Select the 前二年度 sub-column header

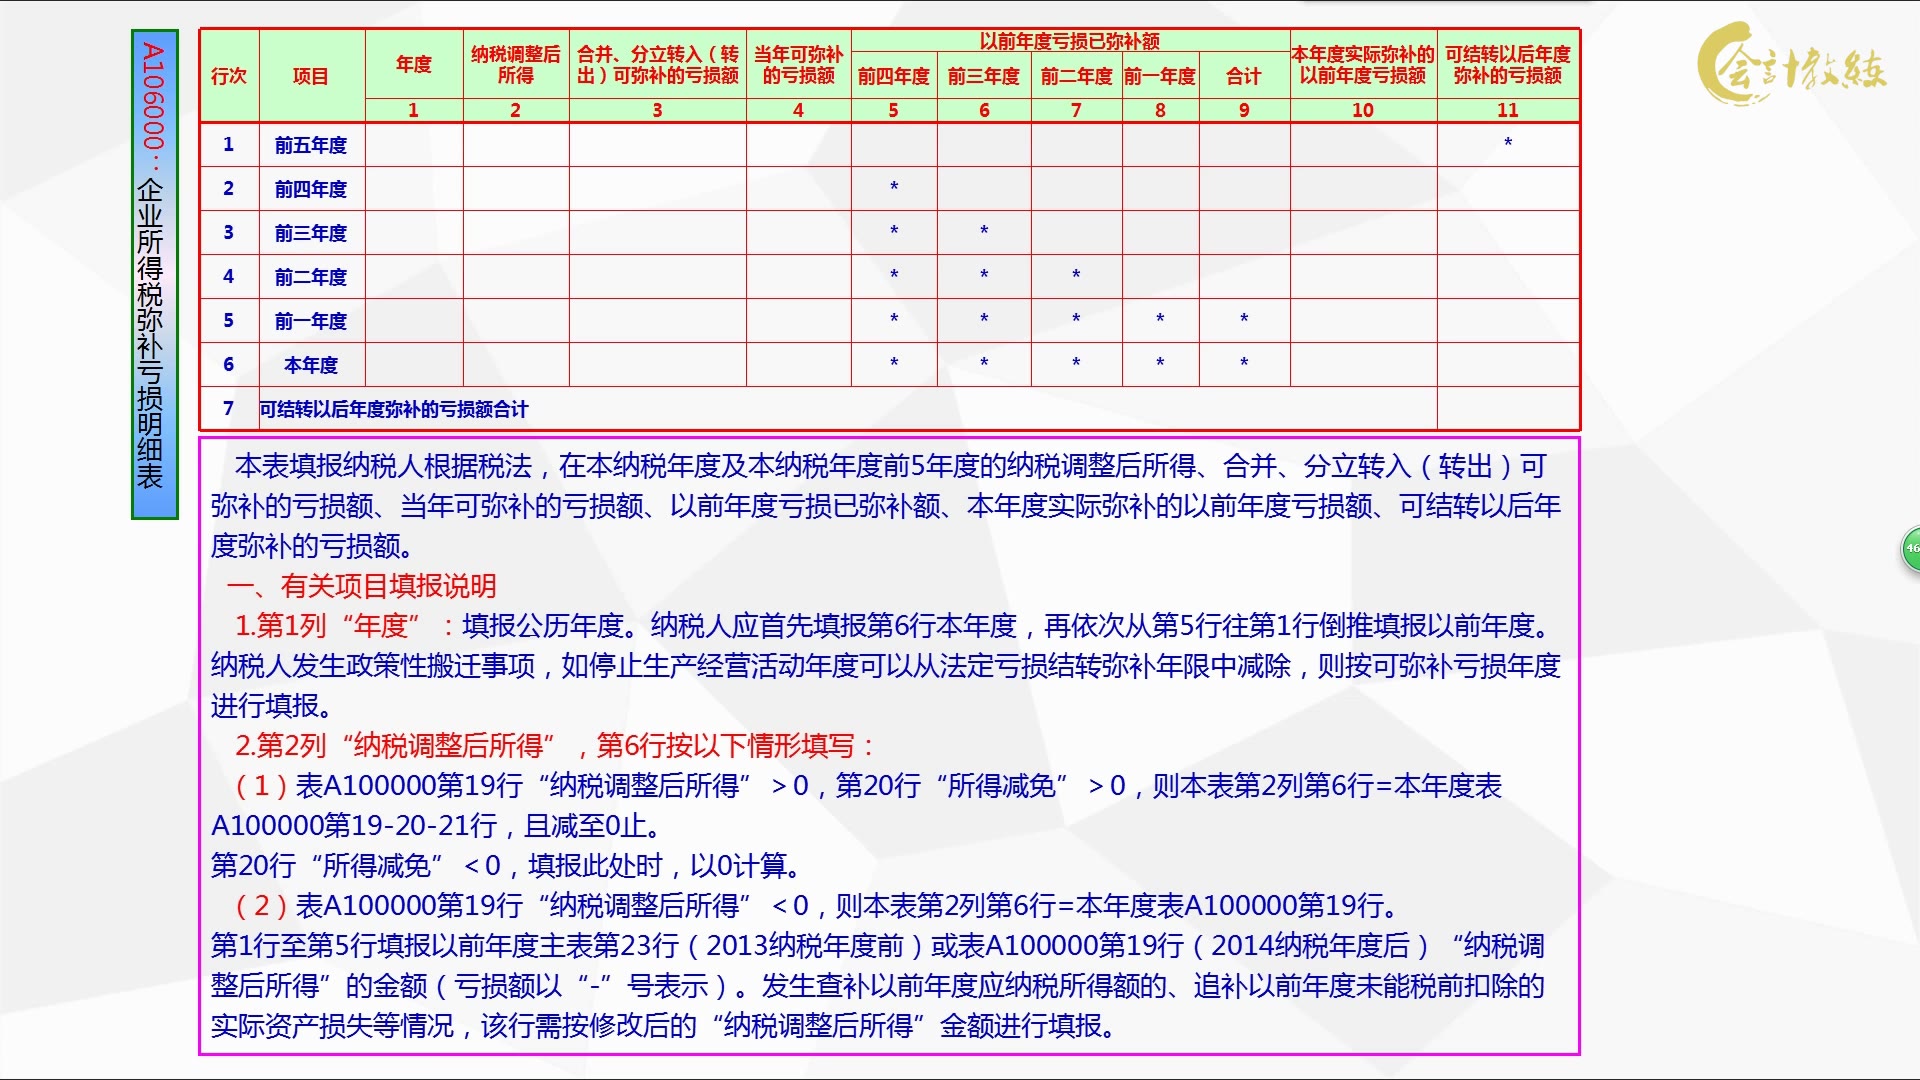pos(1076,76)
